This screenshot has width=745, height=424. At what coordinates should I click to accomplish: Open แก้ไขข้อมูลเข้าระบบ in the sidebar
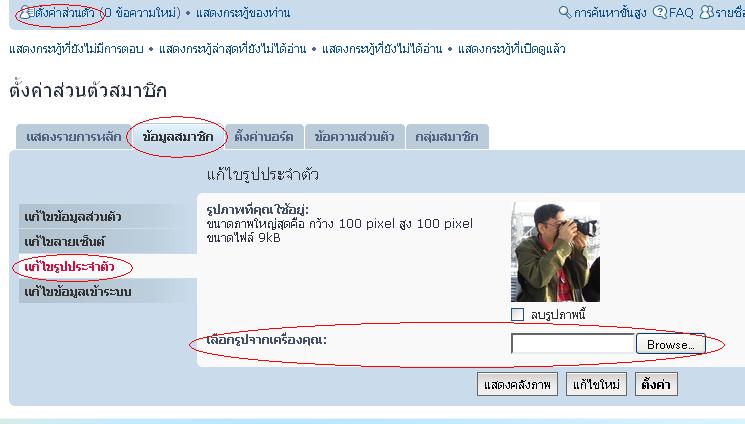(77, 292)
